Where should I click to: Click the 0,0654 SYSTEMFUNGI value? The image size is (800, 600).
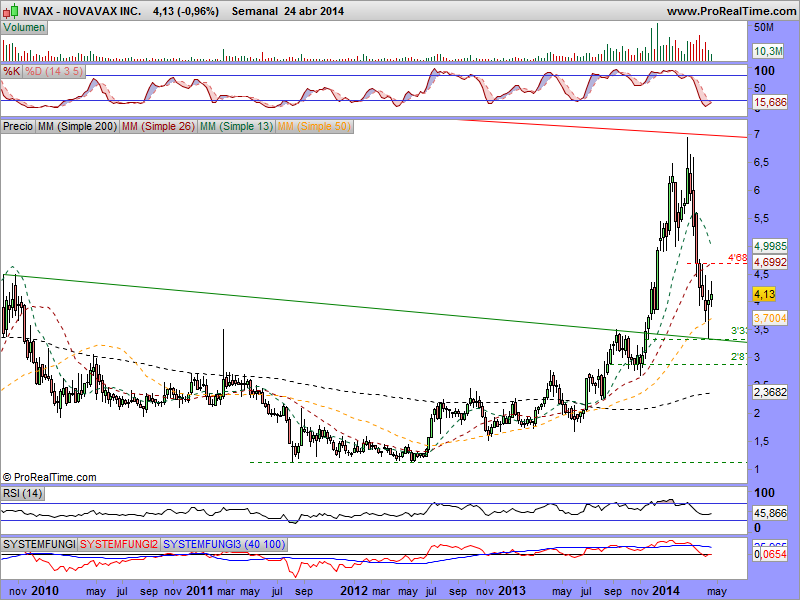coord(770,554)
